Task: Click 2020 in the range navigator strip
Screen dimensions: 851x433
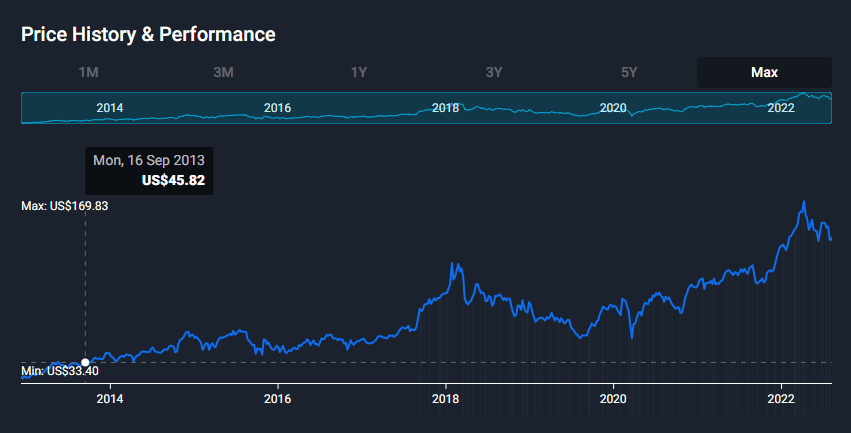Action: click(x=612, y=108)
